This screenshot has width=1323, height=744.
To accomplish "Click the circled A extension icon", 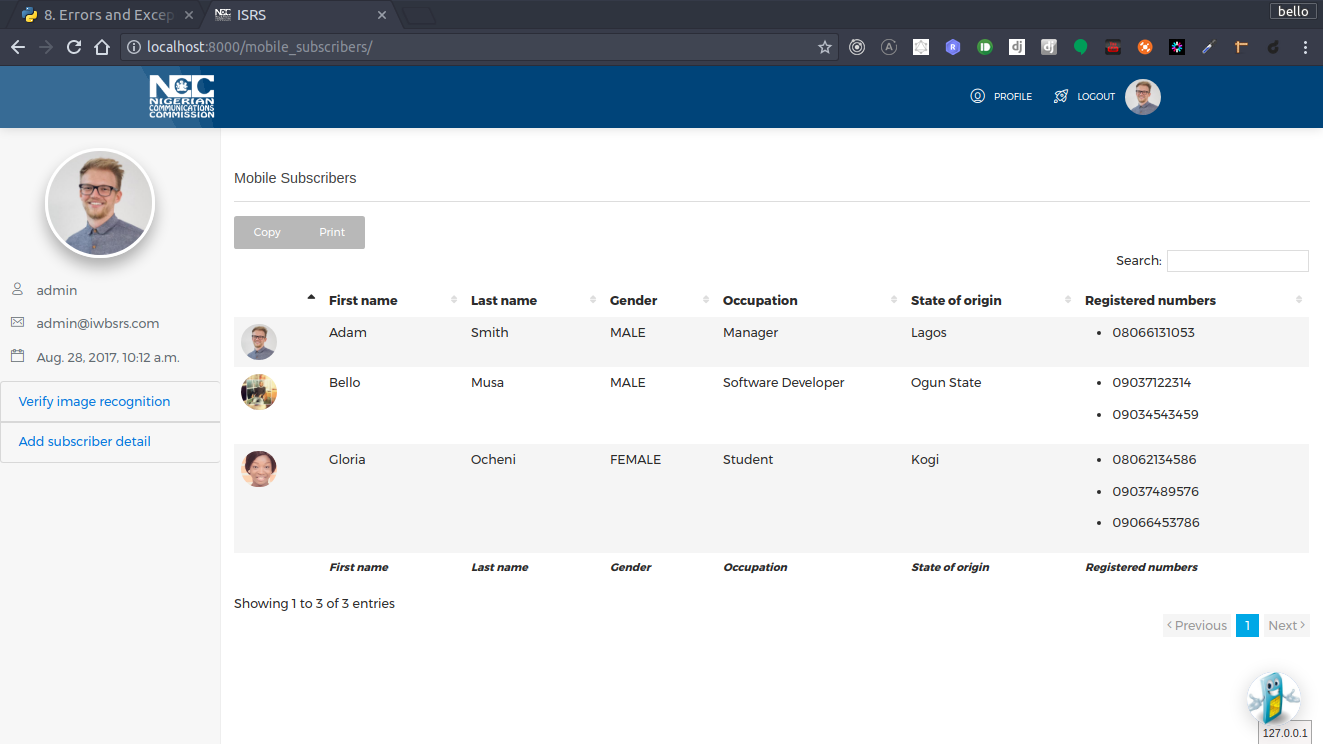I will (x=889, y=47).
